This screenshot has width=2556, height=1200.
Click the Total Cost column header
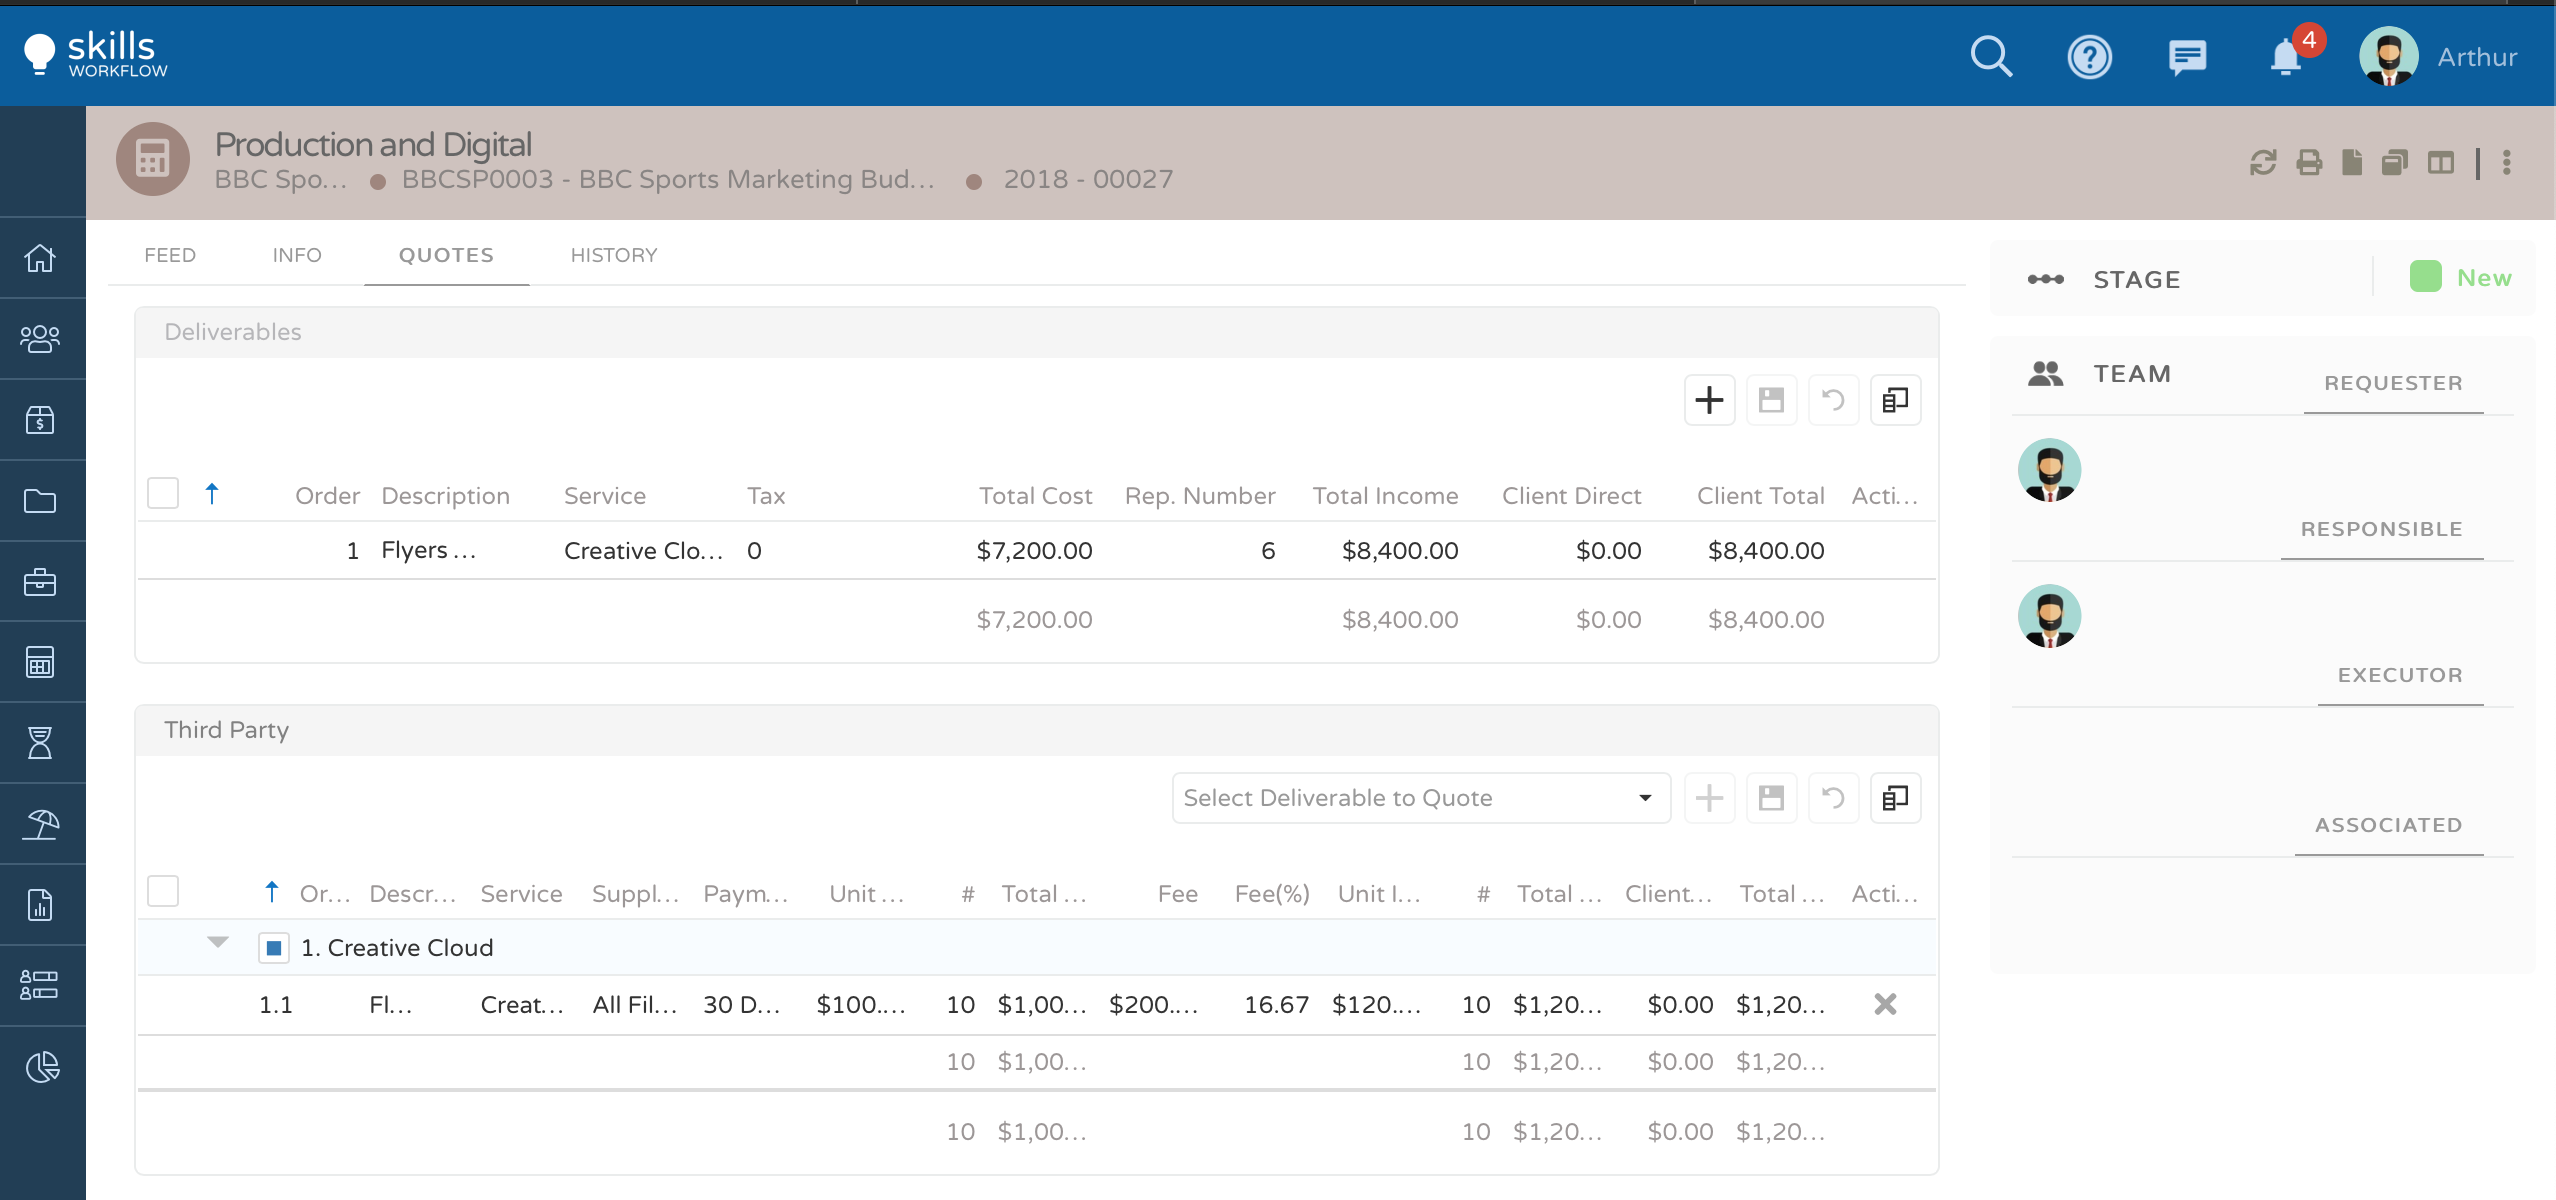[1035, 496]
